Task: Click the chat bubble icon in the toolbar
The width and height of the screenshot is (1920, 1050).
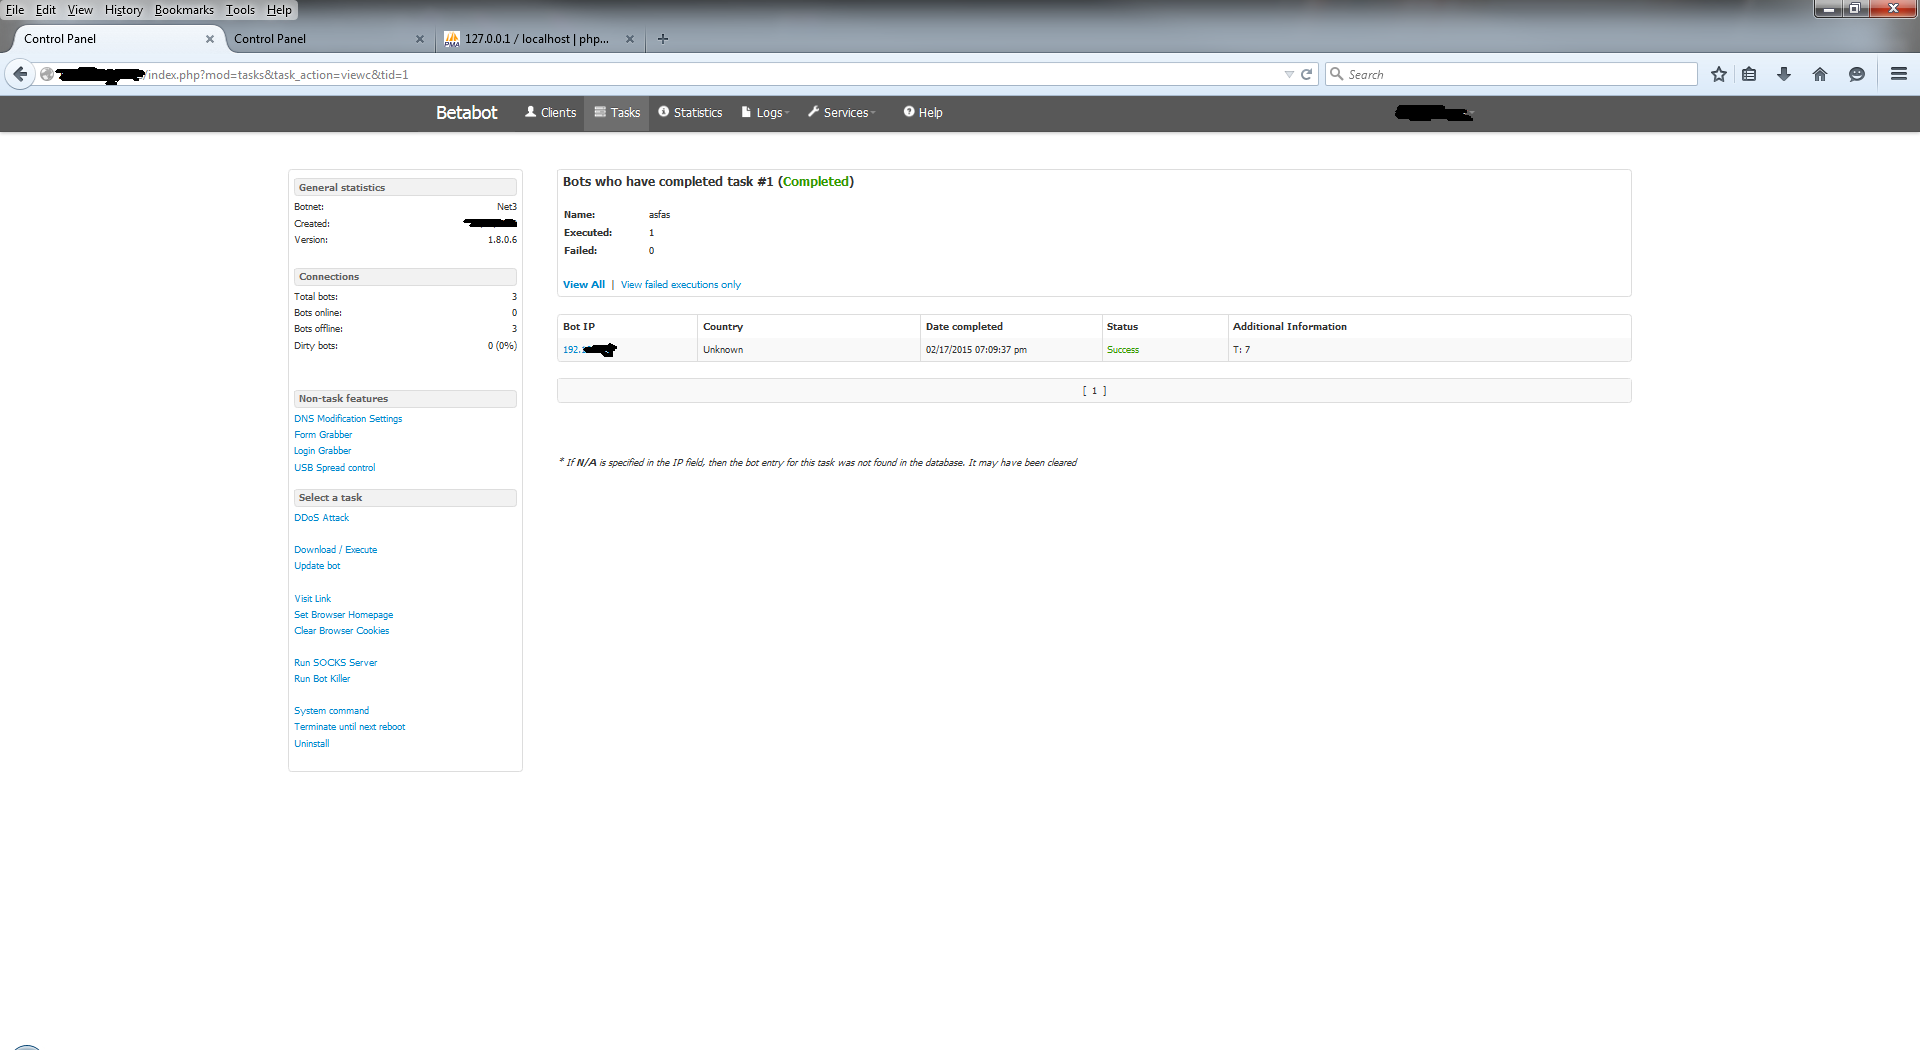Action: 1856,74
